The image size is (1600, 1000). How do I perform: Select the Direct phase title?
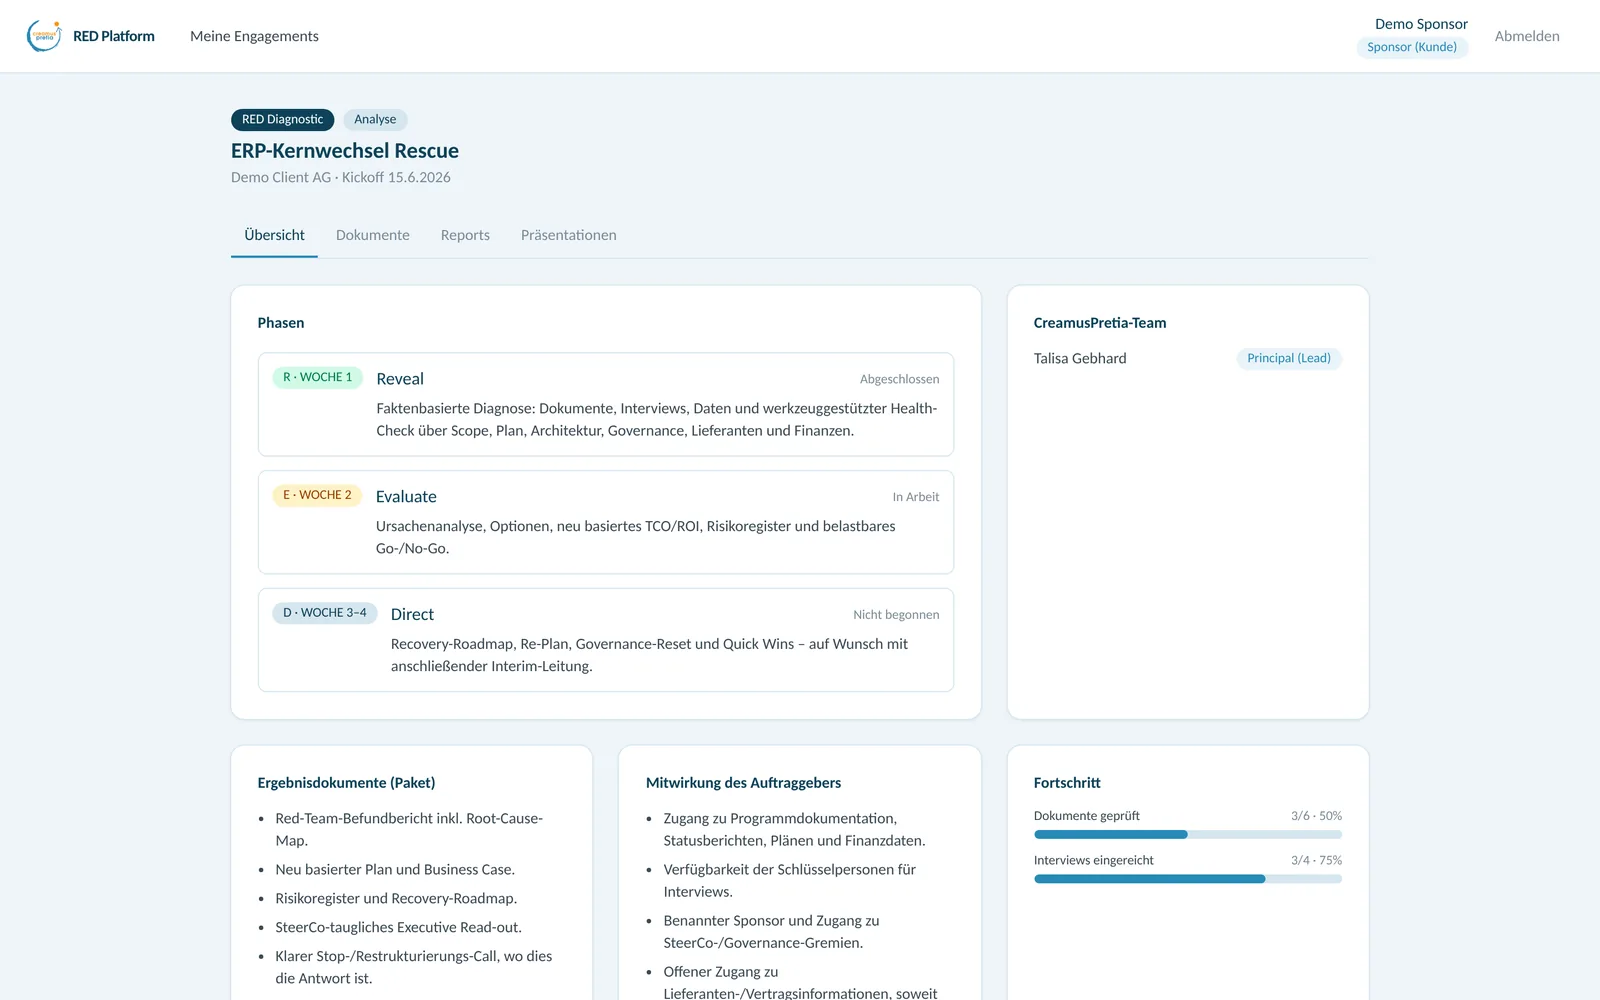tap(412, 615)
